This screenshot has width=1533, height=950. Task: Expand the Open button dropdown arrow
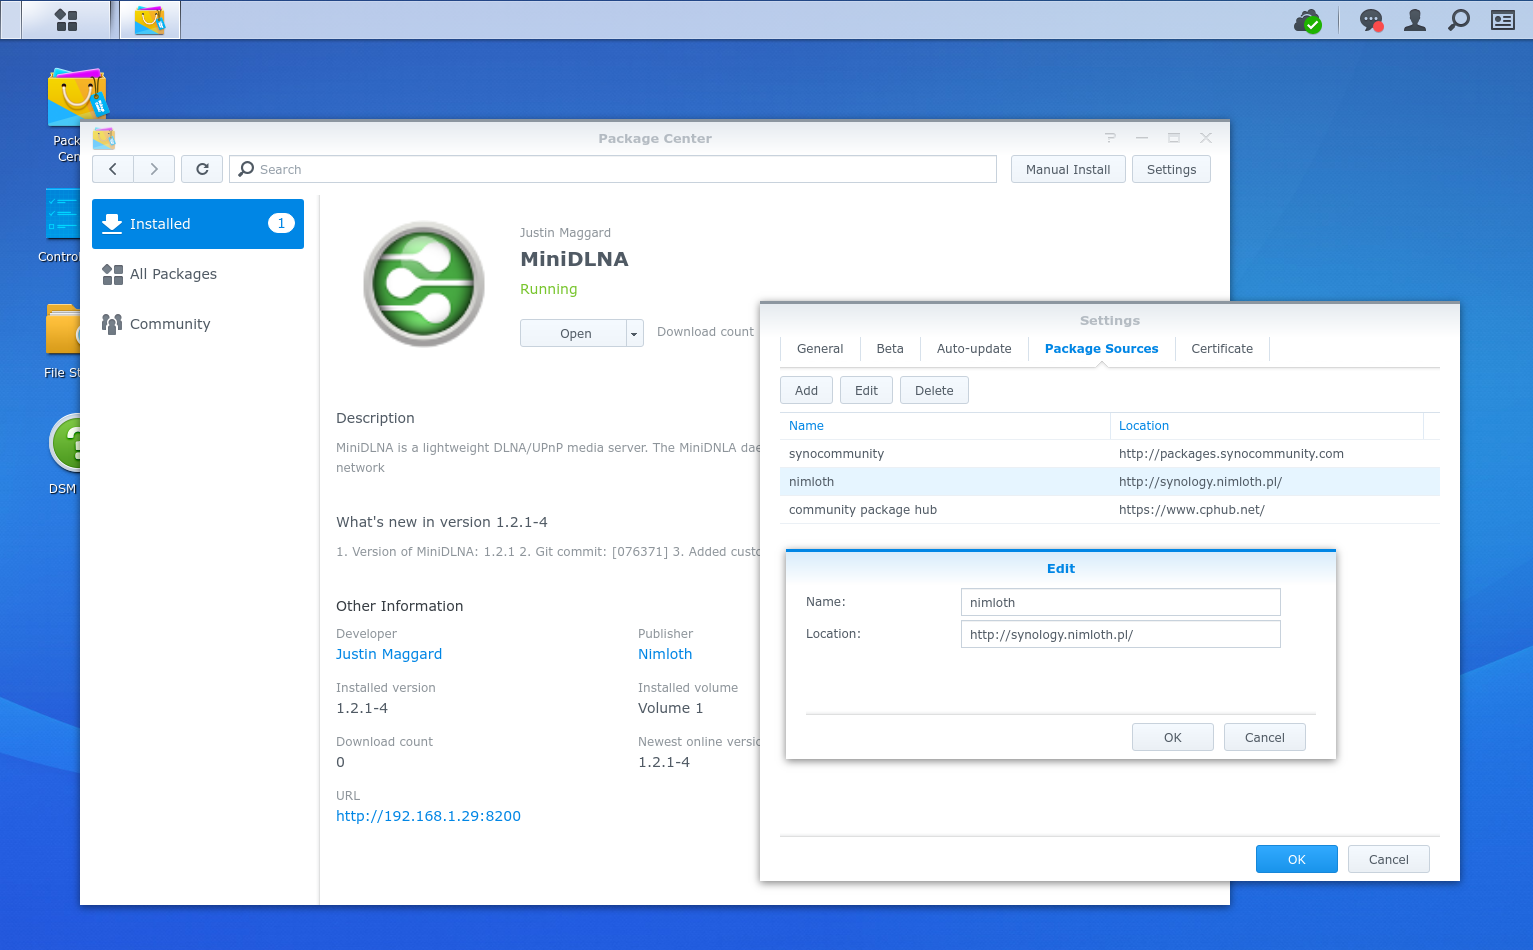pos(634,334)
